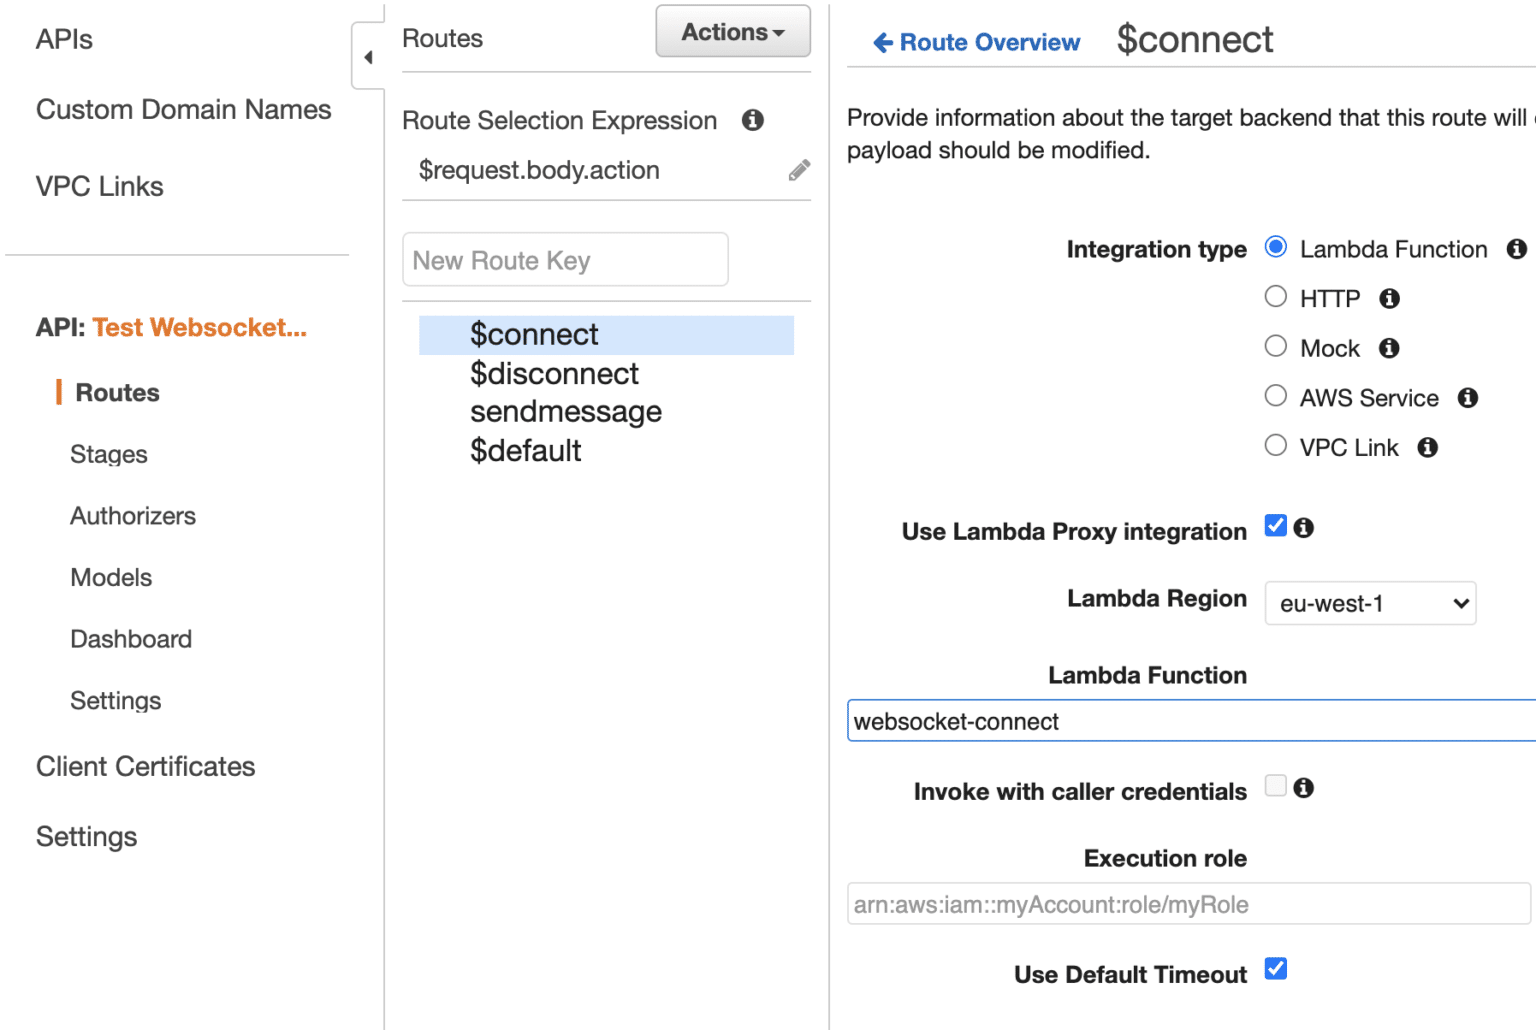Click info icon beside Route Selection Expression
This screenshot has width=1536, height=1030.
coord(753,120)
